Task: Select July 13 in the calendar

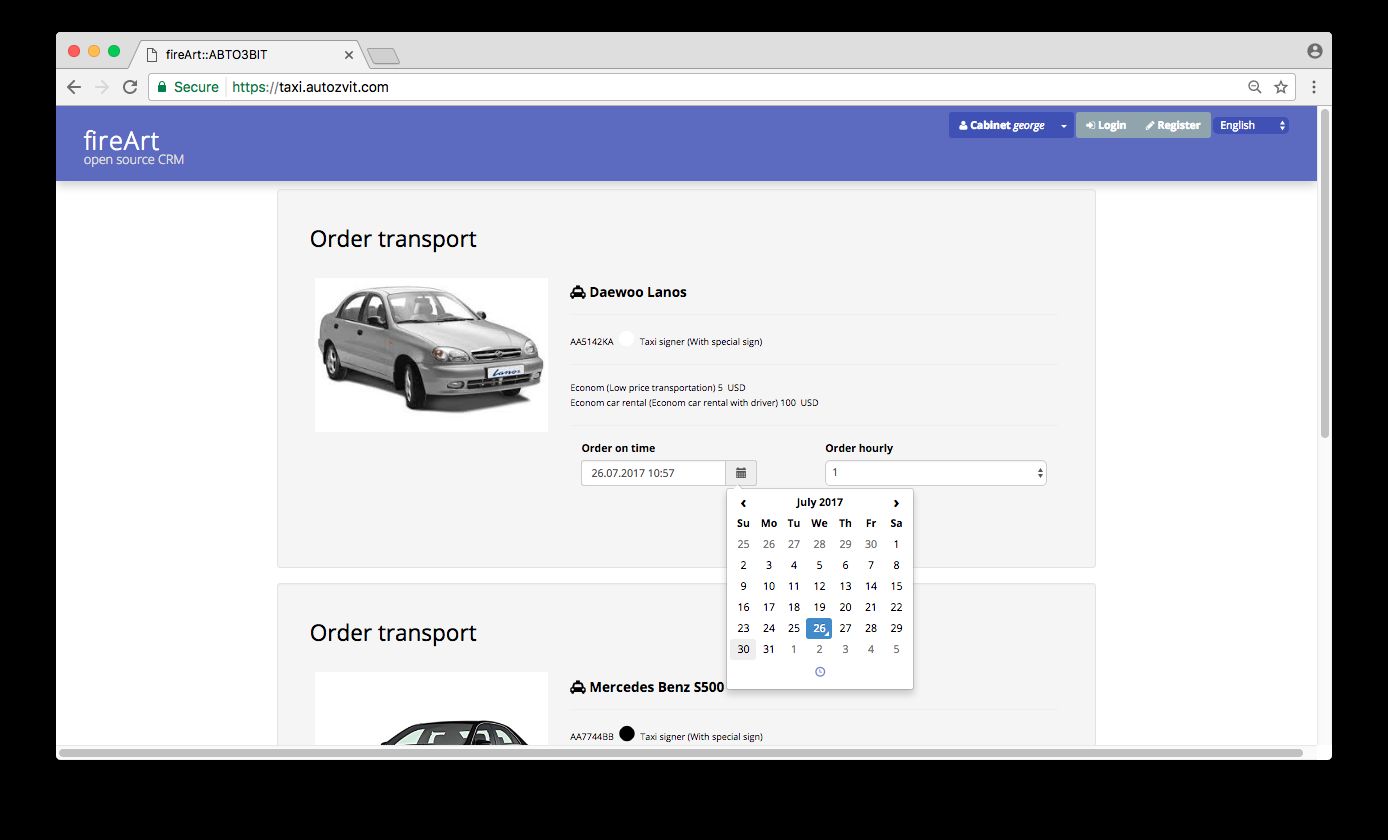Action: point(845,586)
